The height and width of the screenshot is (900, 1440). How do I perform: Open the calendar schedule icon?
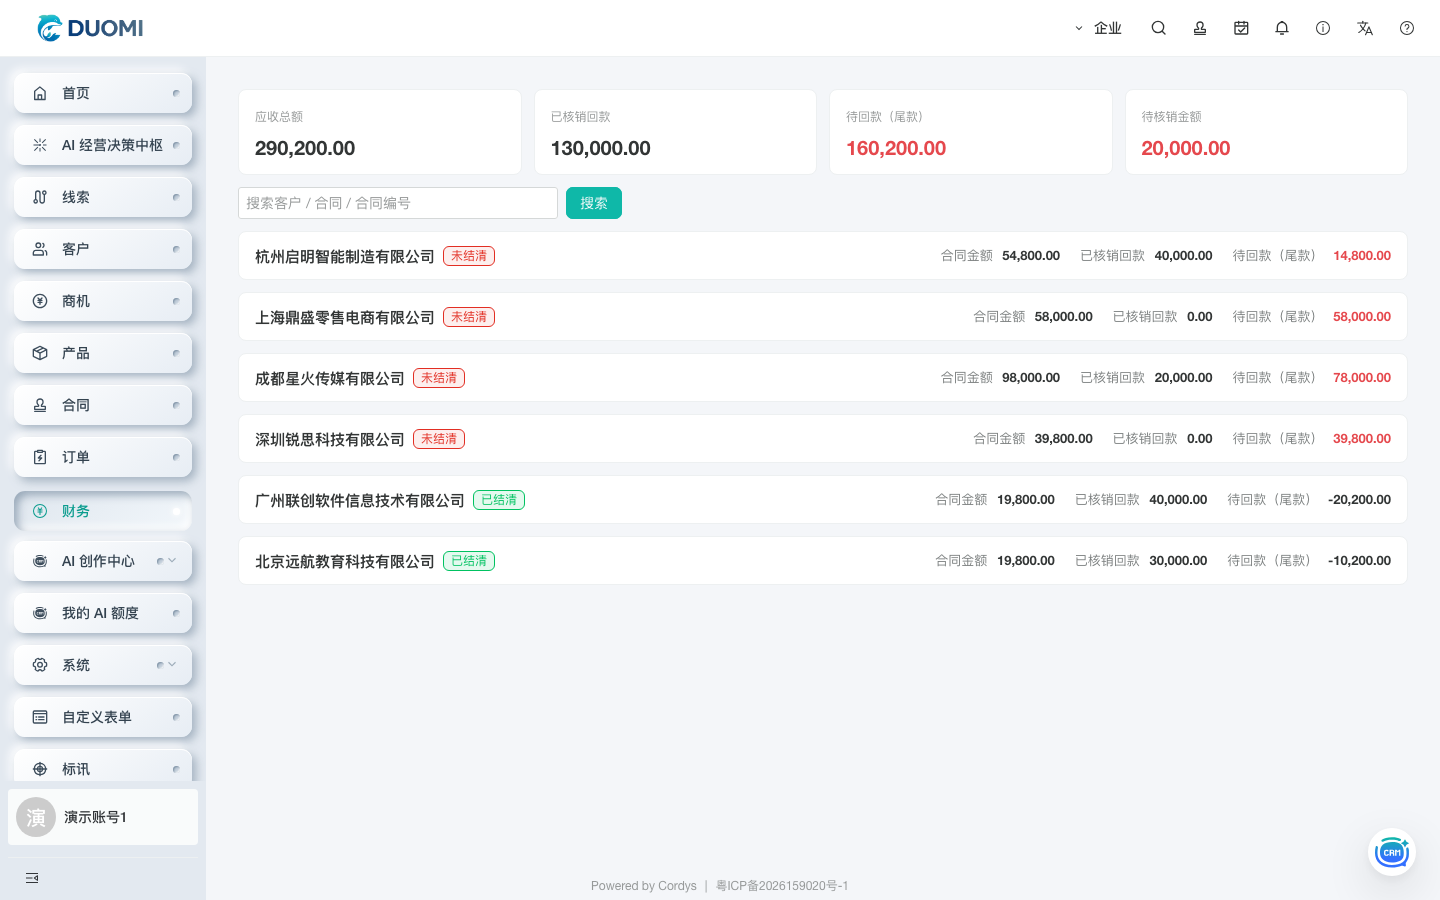point(1241,28)
